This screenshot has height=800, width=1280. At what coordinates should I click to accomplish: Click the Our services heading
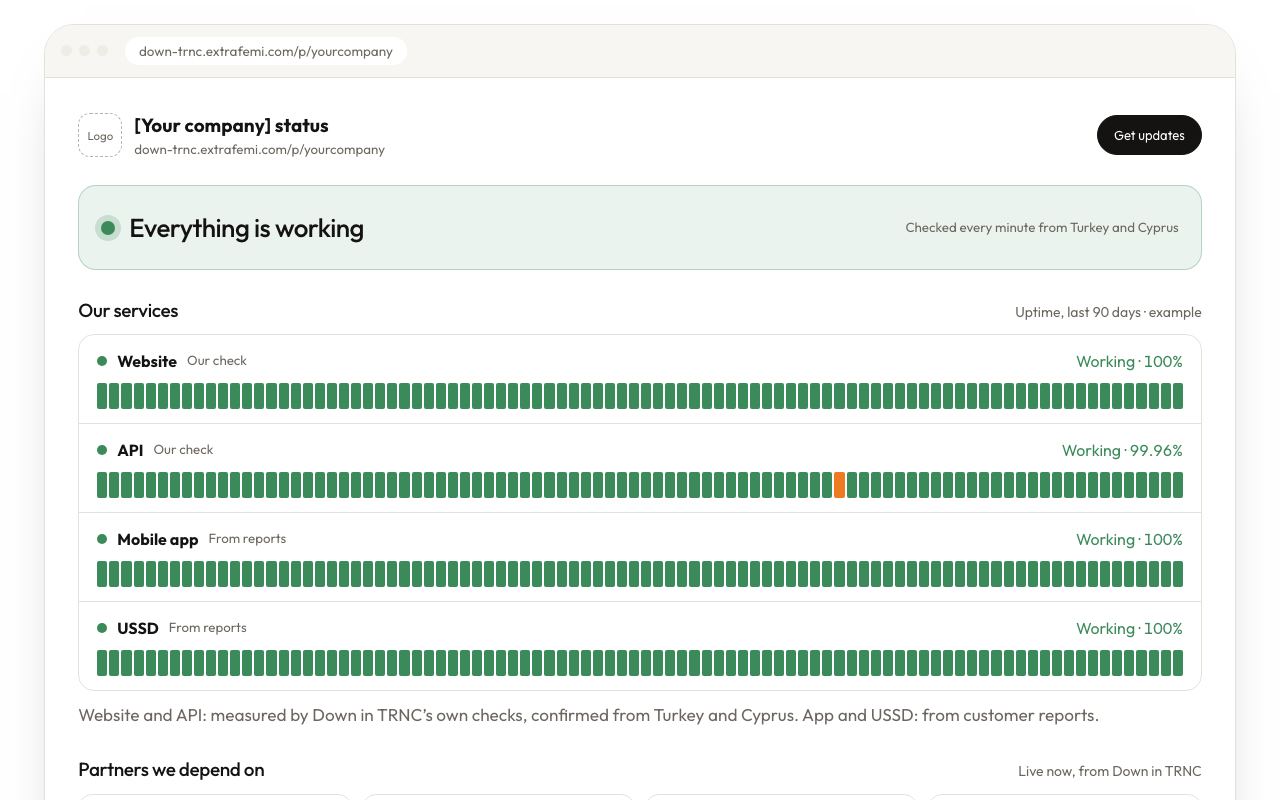(128, 311)
